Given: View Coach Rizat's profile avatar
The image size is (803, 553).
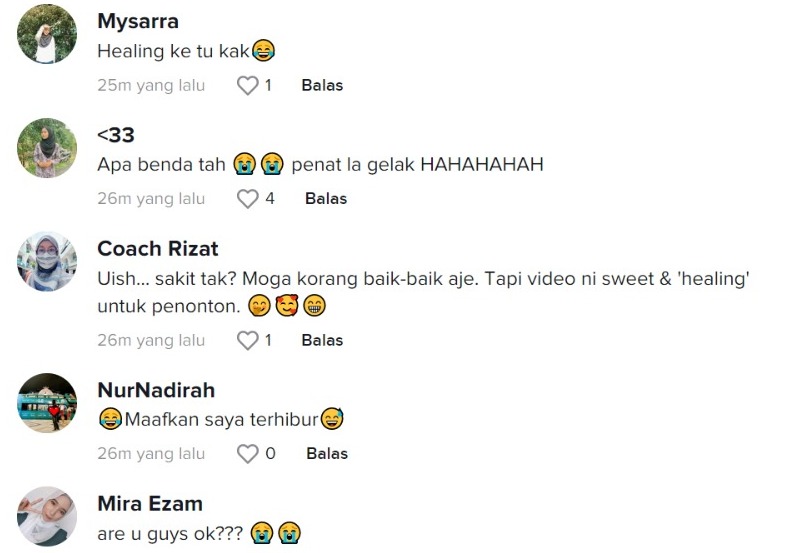Looking at the screenshot, I should pos(47,261).
